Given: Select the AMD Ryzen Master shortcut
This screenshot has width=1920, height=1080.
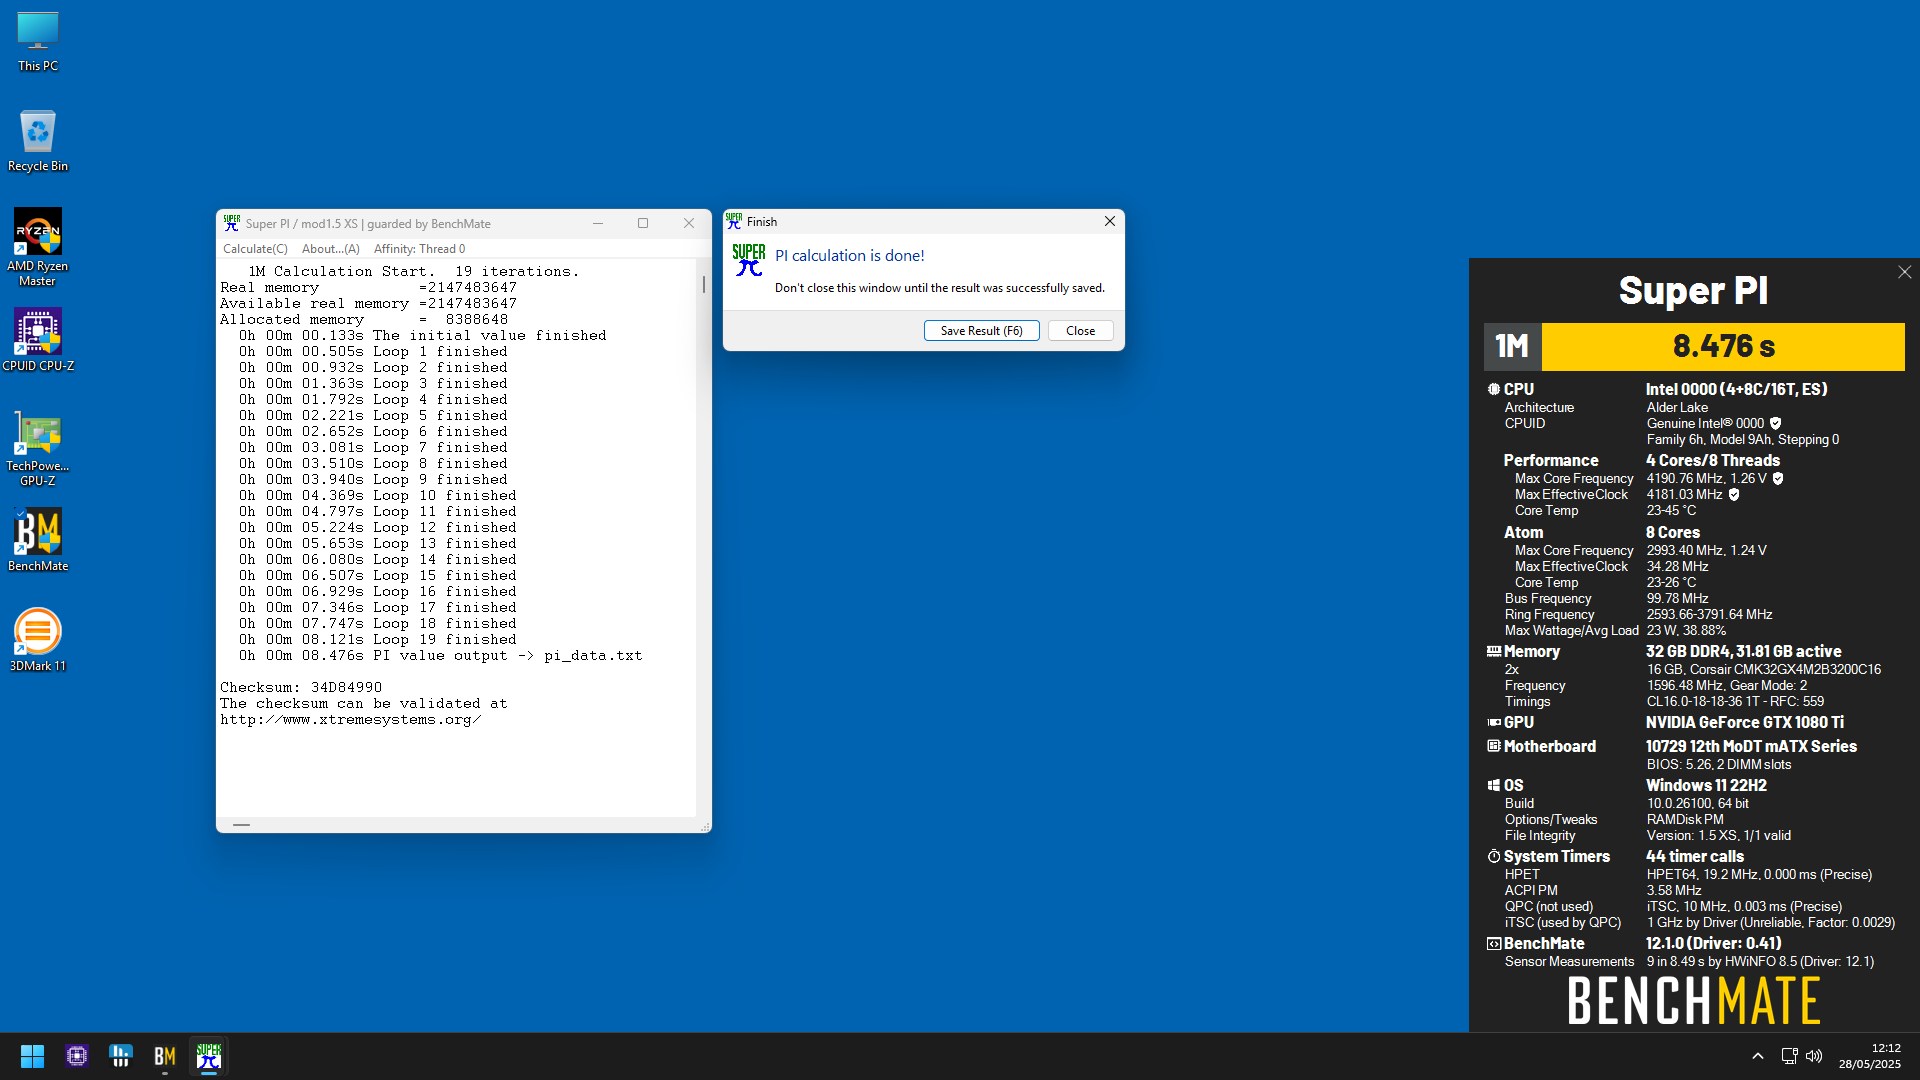Looking at the screenshot, I should (x=38, y=247).
